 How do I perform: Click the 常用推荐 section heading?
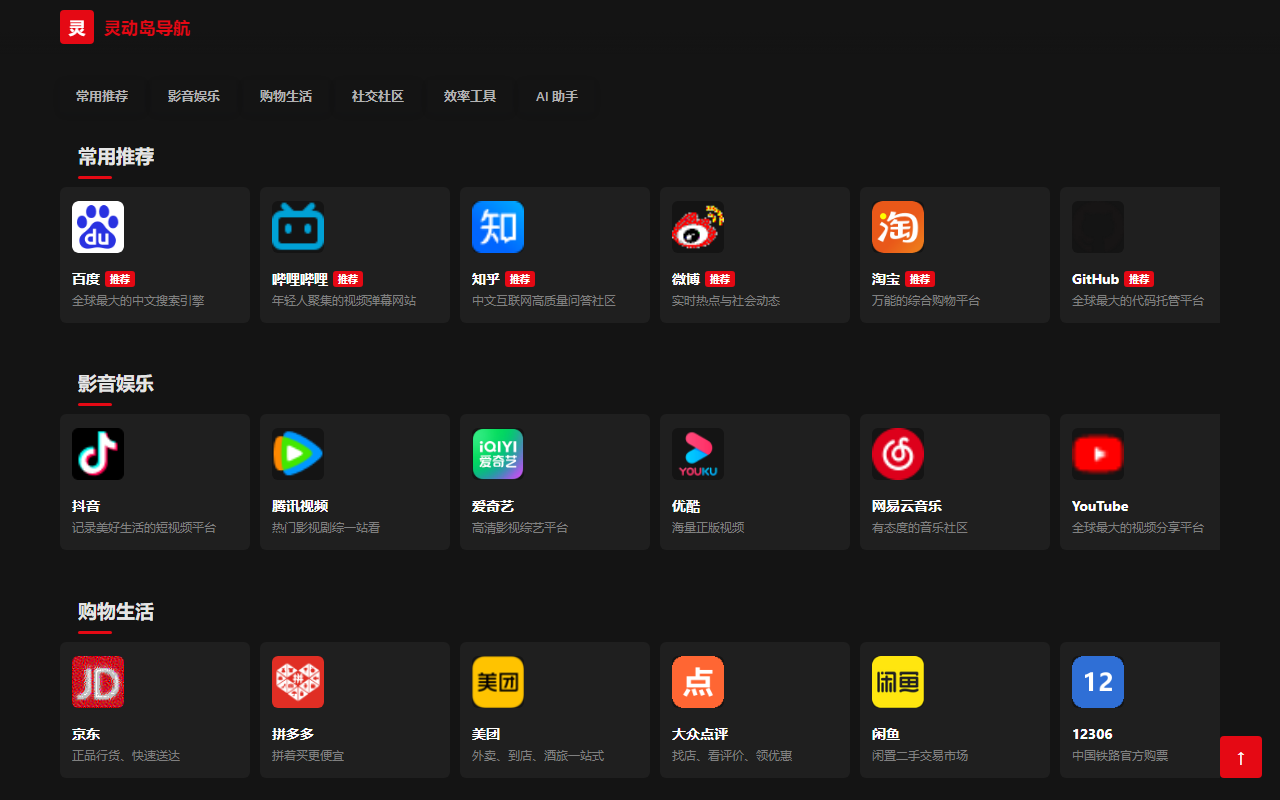pos(116,157)
